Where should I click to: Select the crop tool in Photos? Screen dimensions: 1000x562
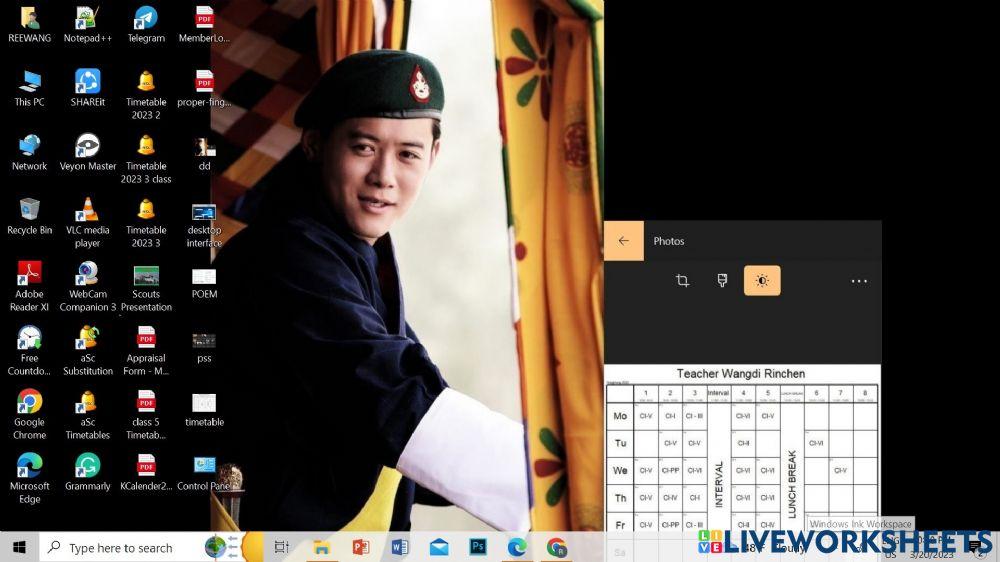tap(682, 281)
